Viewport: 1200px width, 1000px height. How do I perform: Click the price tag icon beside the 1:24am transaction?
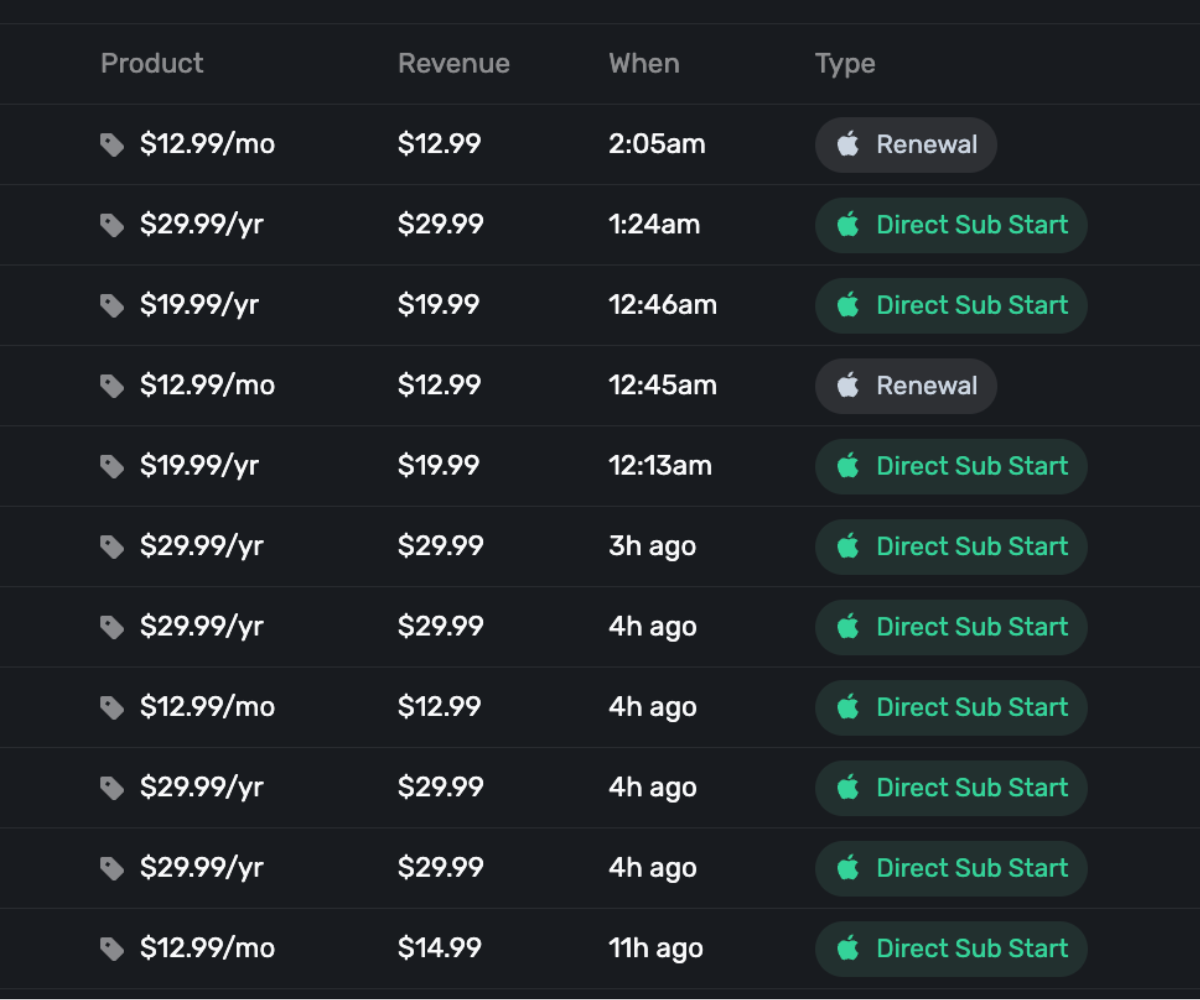point(112,225)
